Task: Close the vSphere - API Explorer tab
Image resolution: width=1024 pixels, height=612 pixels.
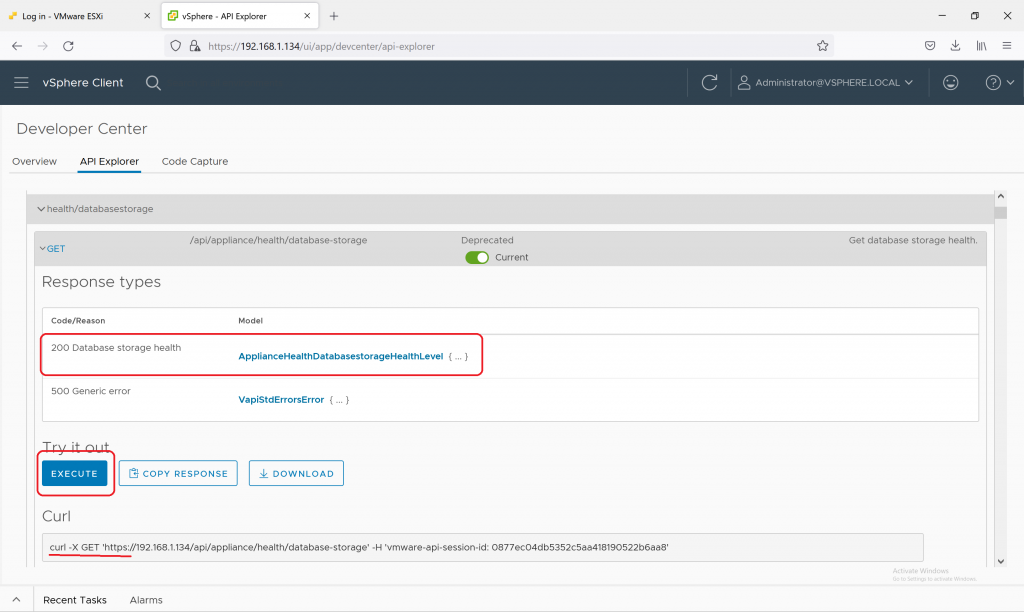Action: coord(307,16)
